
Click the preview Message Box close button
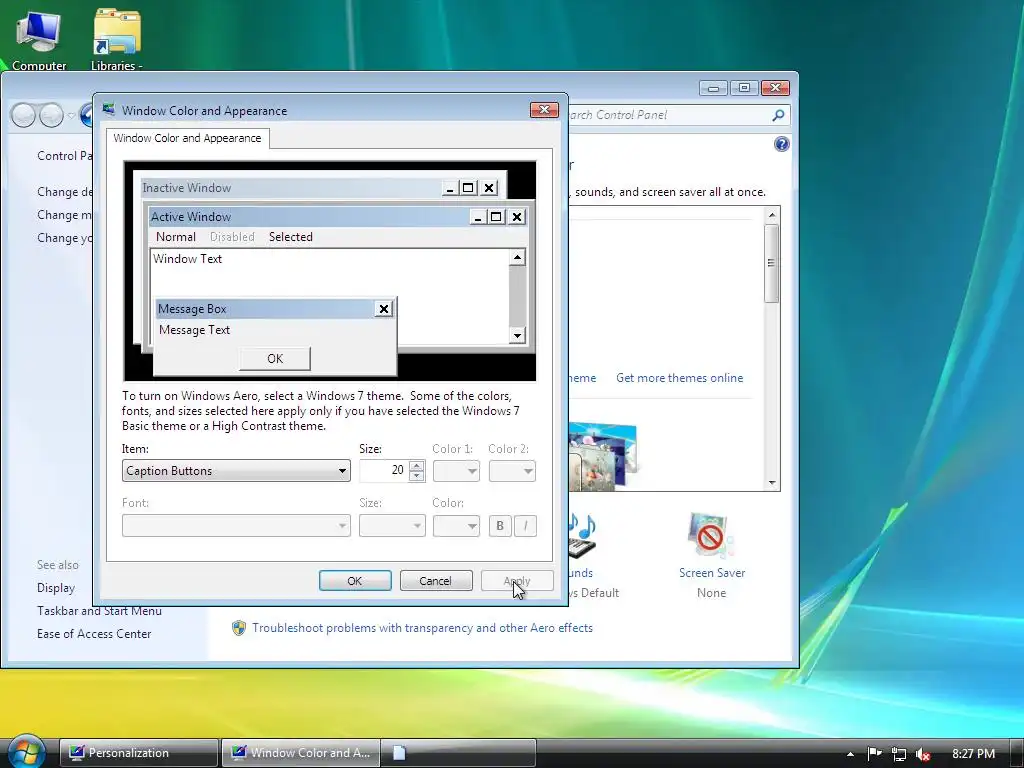384,309
